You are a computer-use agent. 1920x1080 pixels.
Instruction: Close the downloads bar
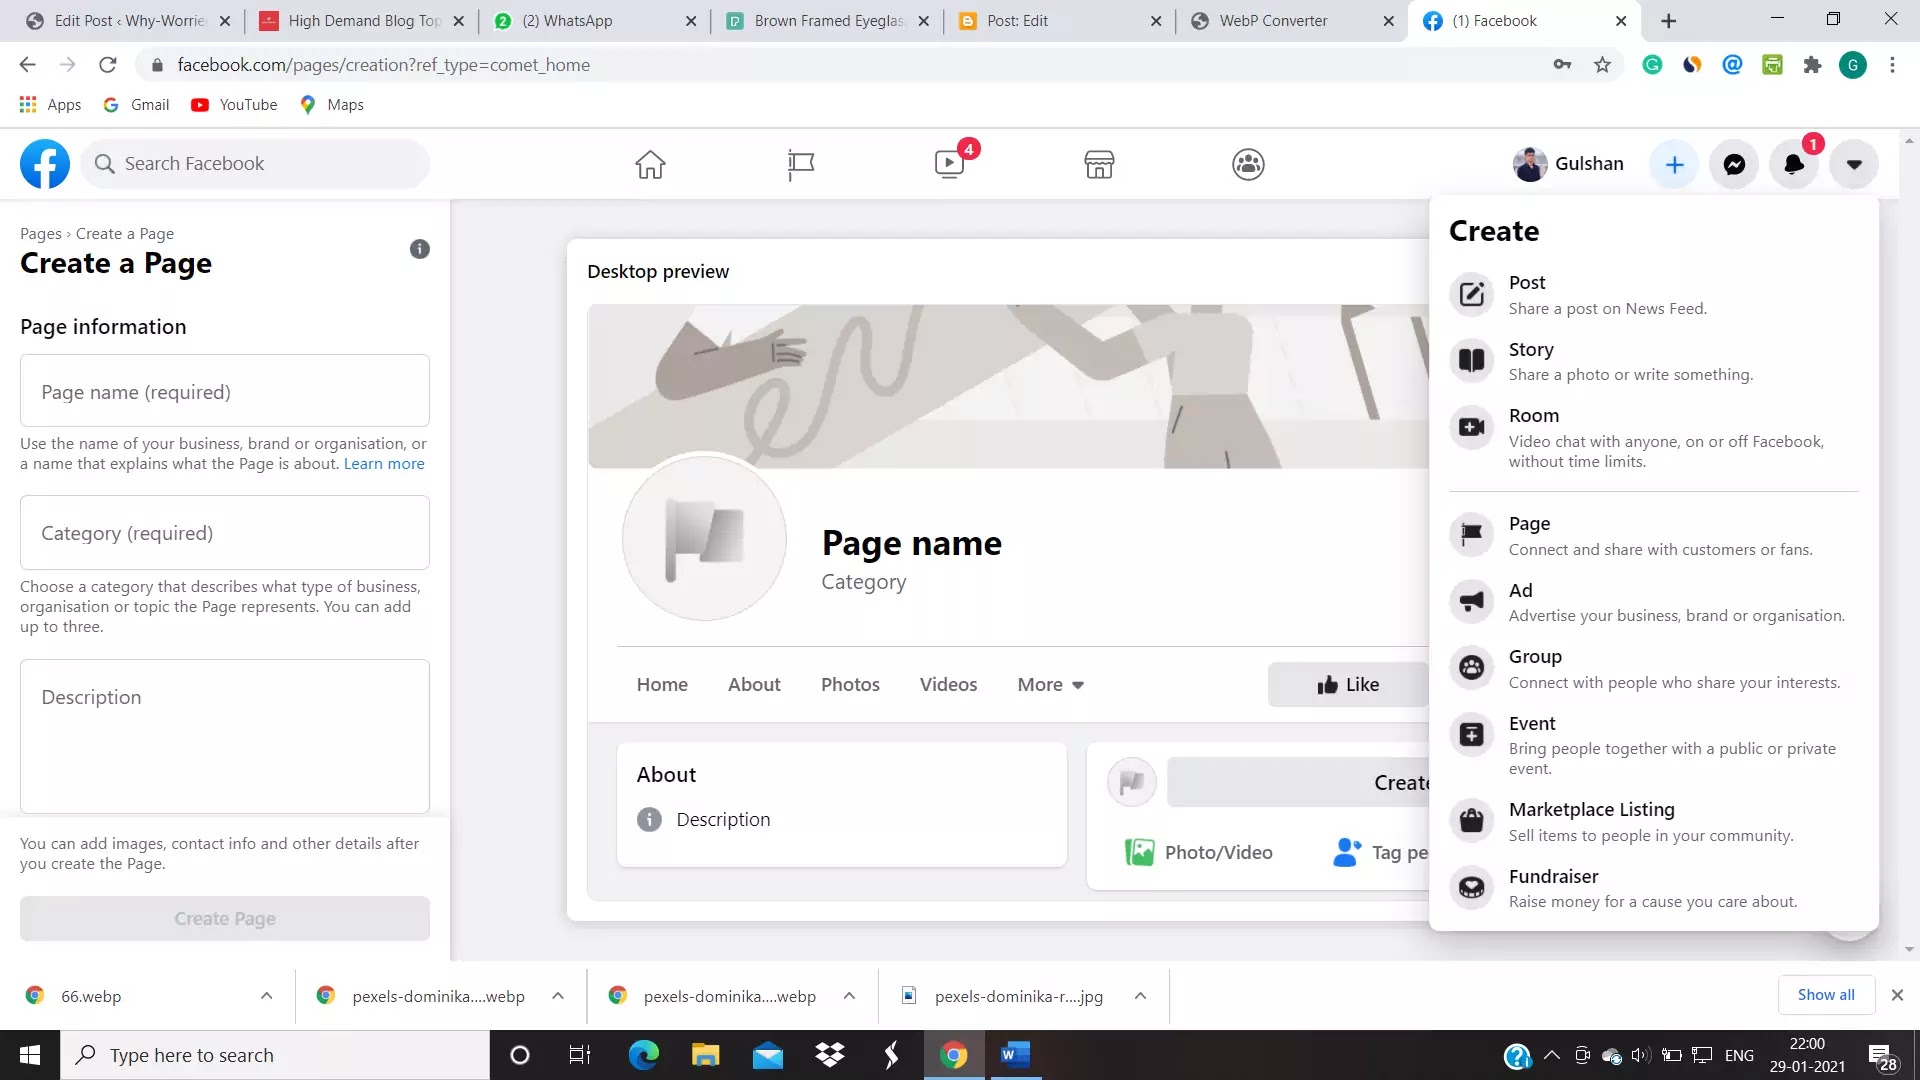(1897, 995)
